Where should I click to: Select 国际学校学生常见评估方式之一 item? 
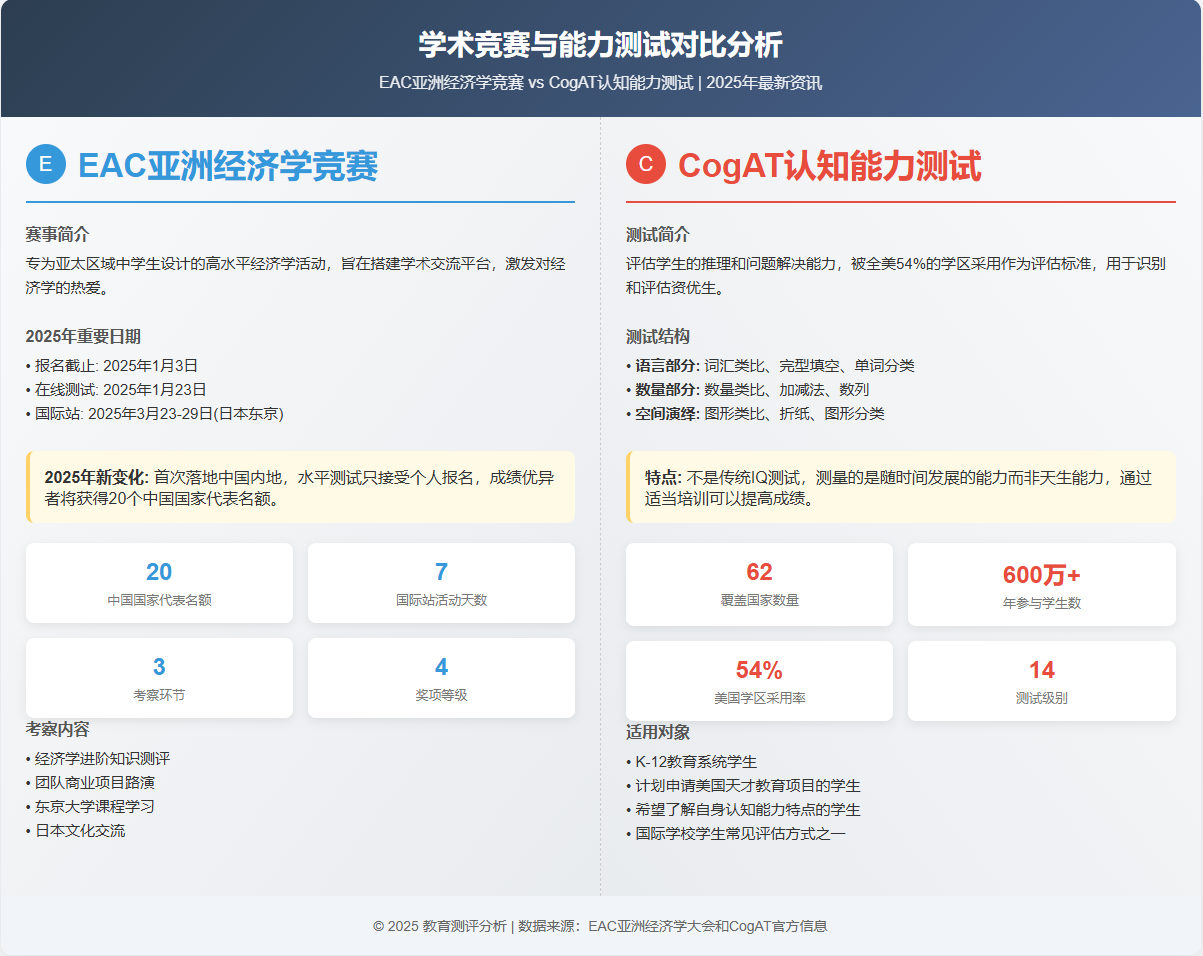[x=736, y=834]
